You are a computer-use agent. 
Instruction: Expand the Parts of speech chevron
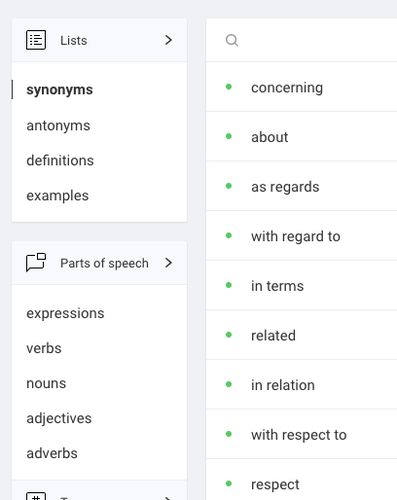pos(168,263)
